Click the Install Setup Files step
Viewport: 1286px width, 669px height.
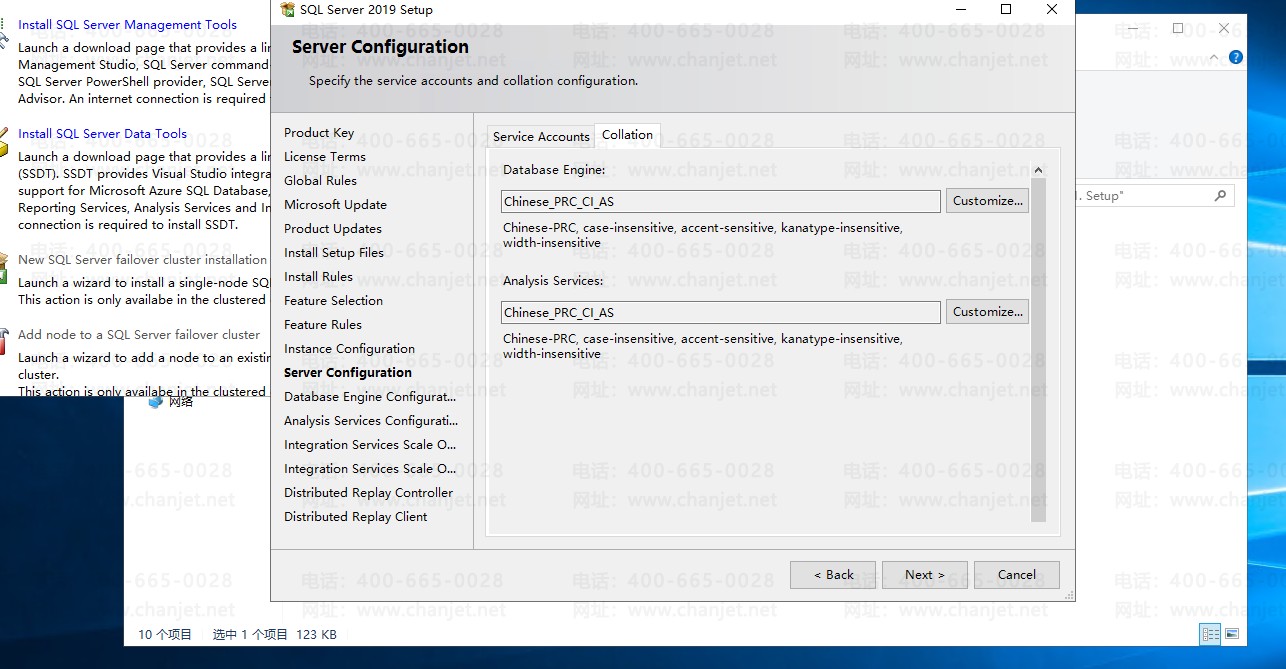click(334, 253)
